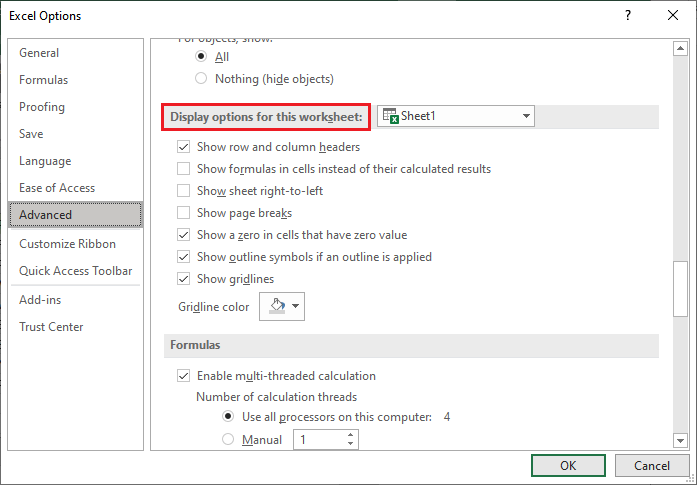Image resolution: width=697 pixels, height=485 pixels.
Task: Open the Formulas category
Action: pyautogui.click(x=42, y=80)
